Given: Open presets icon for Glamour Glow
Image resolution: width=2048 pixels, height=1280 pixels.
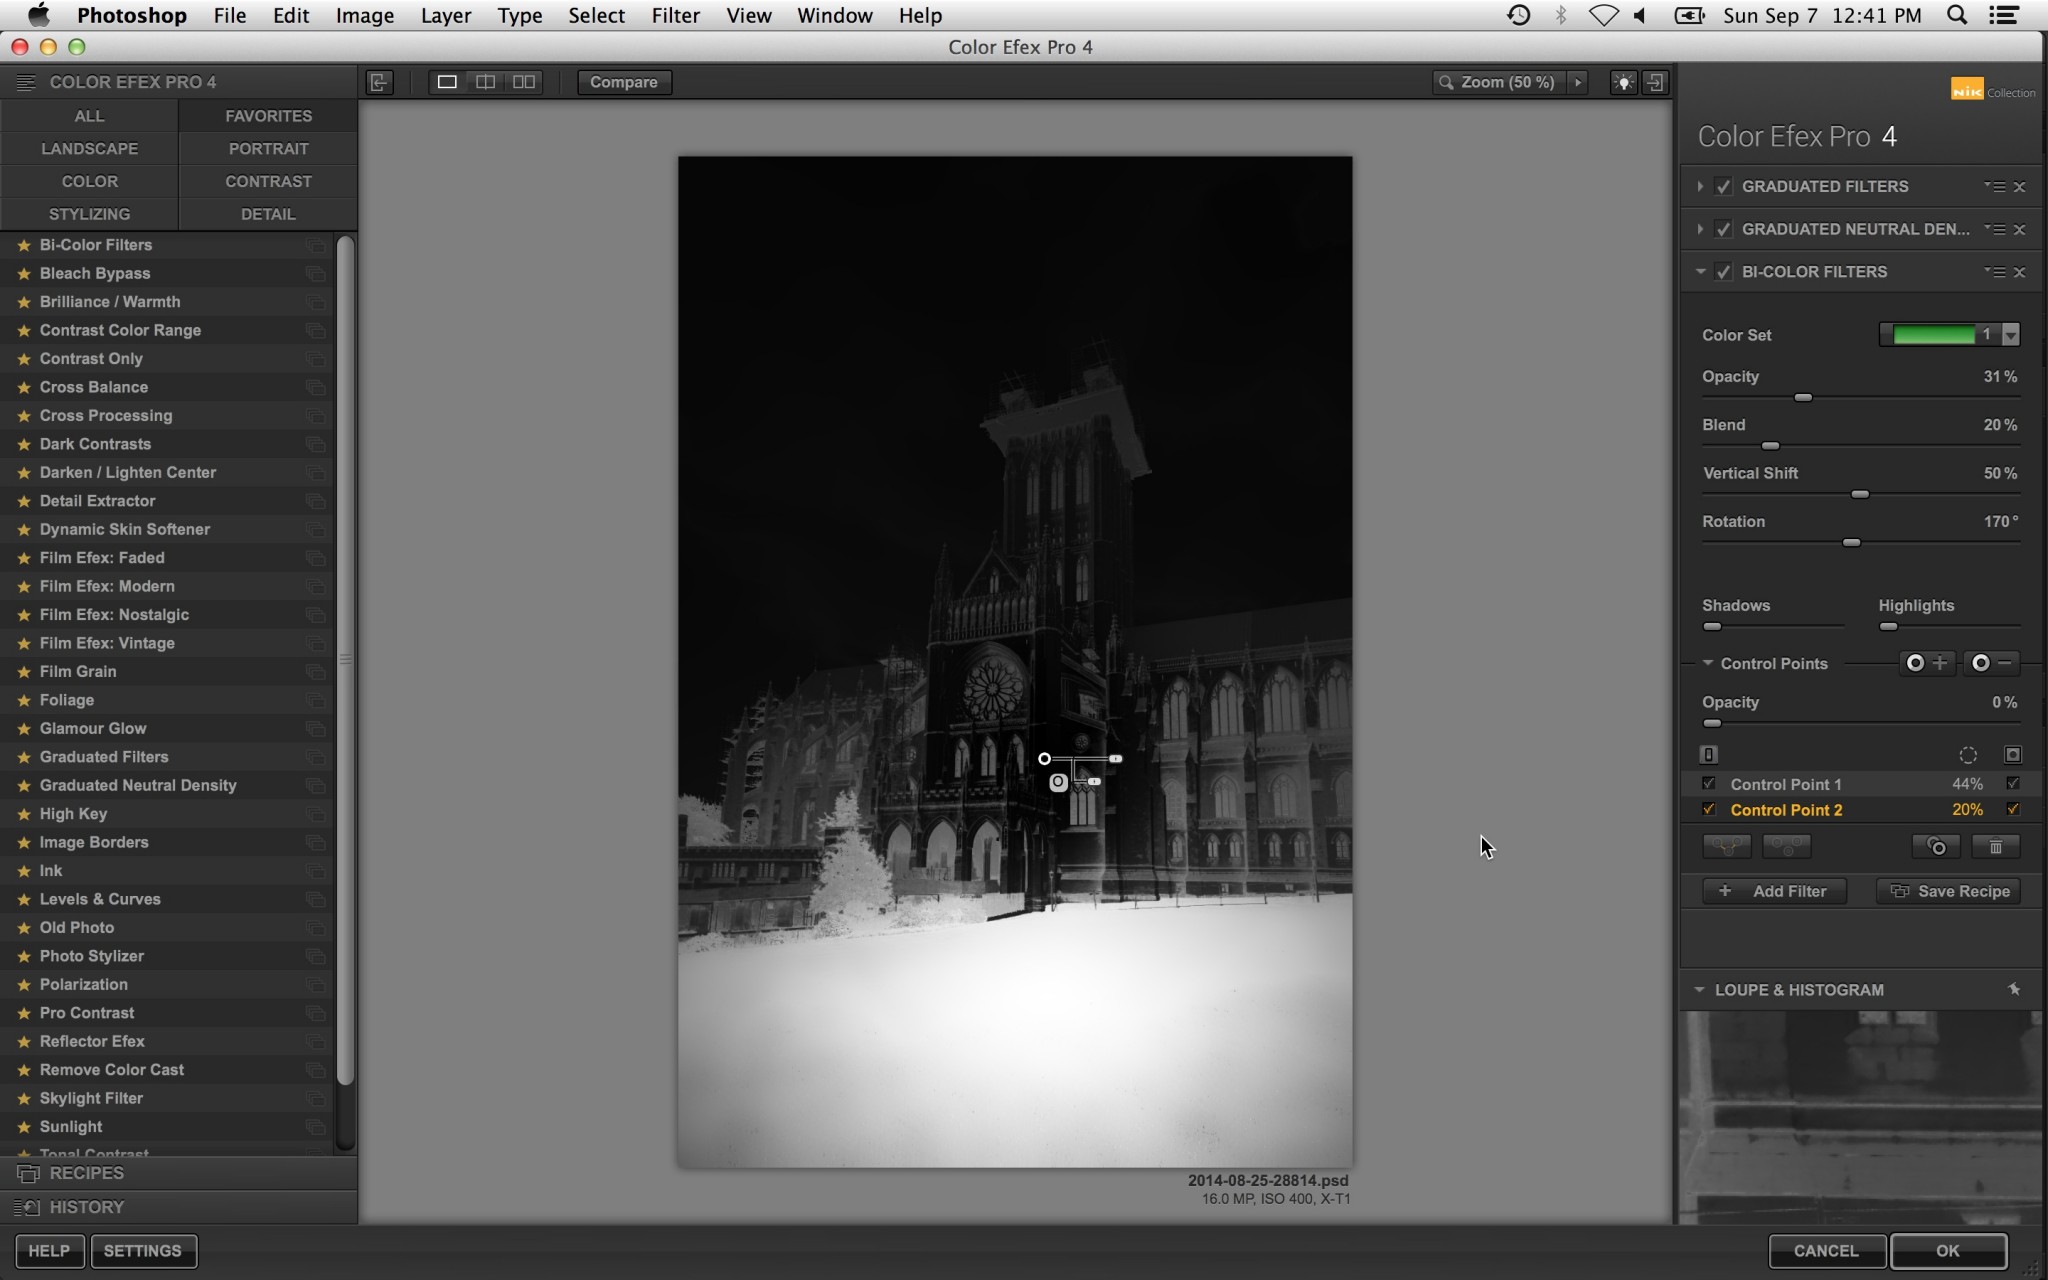Looking at the screenshot, I should (x=316, y=729).
